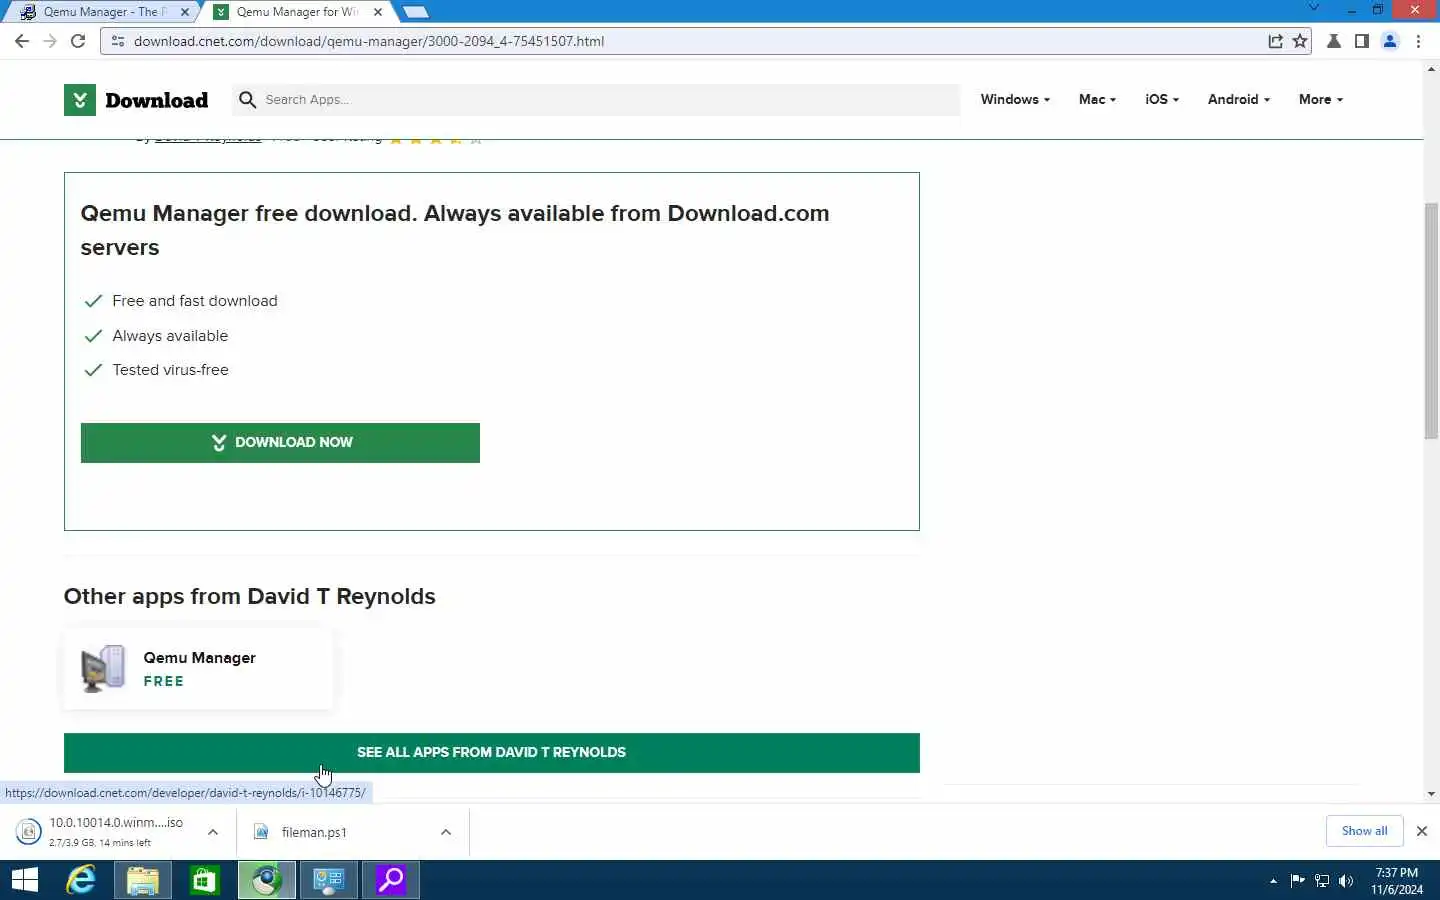1440x900 pixels.
Task: Select the Qemu Manager for Windows tab
Action: 297,12
